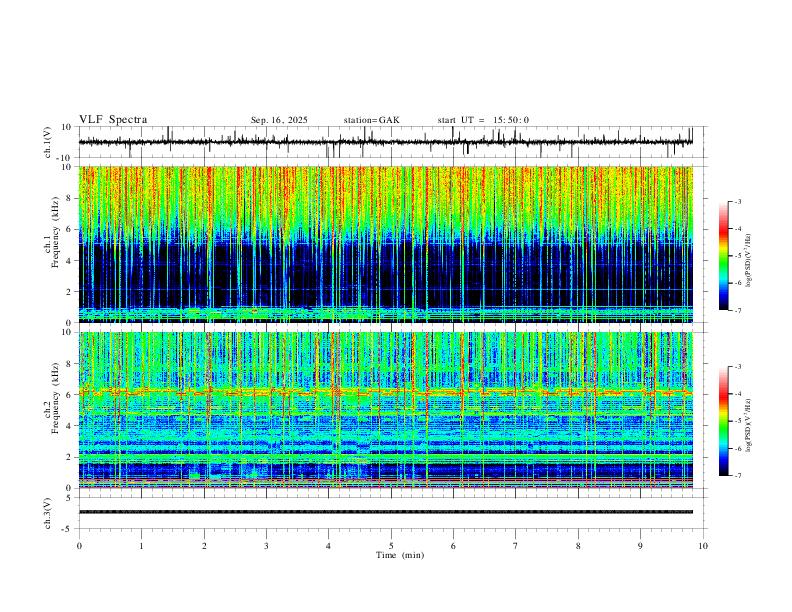Screen dimensions: 792x612
Task: Click the "Time (min)" axis label
Action: (400, 555)
